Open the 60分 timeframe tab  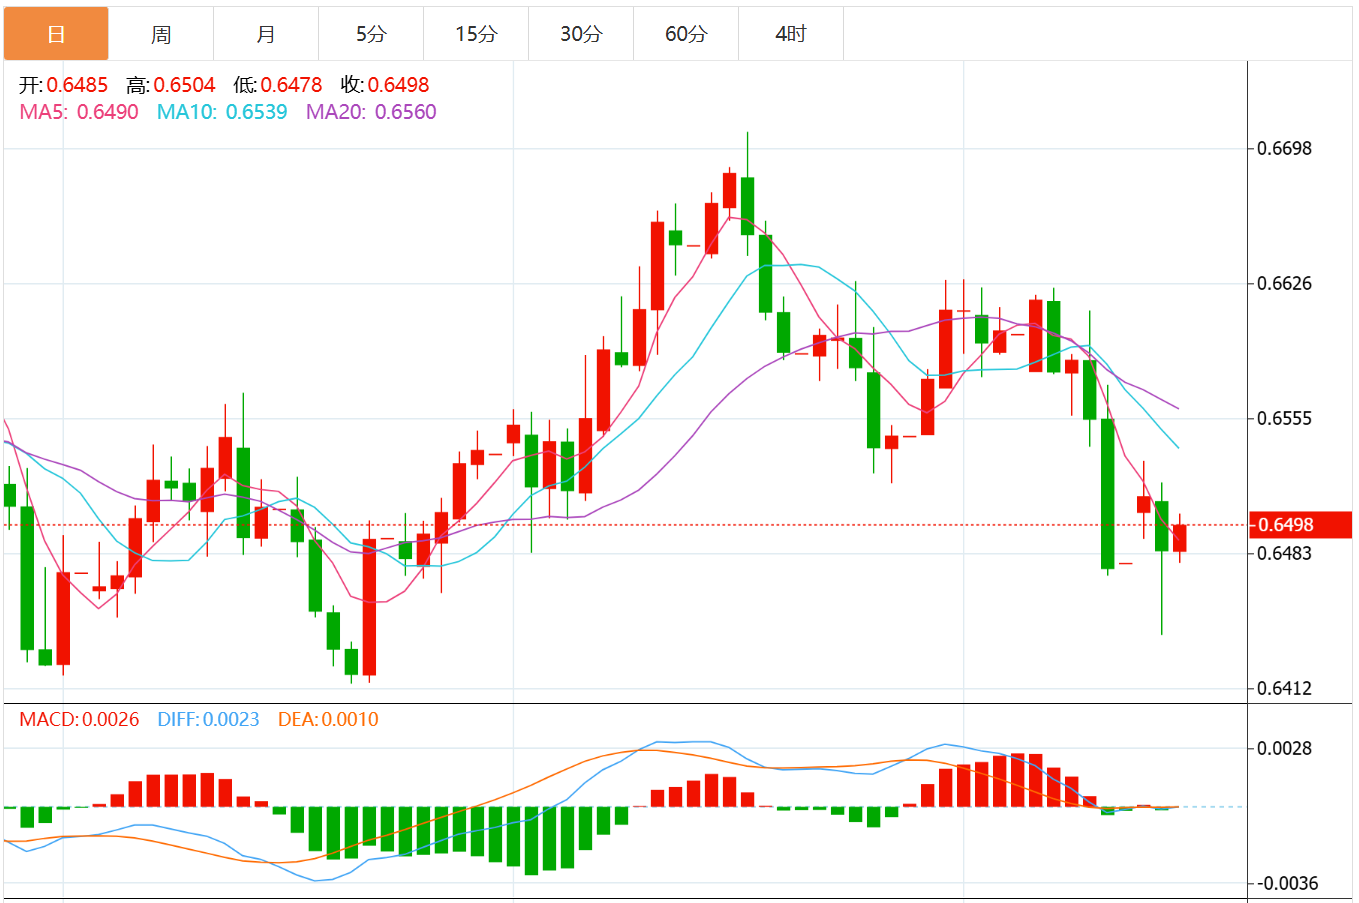pyautogui.click(x=686, y=34)
